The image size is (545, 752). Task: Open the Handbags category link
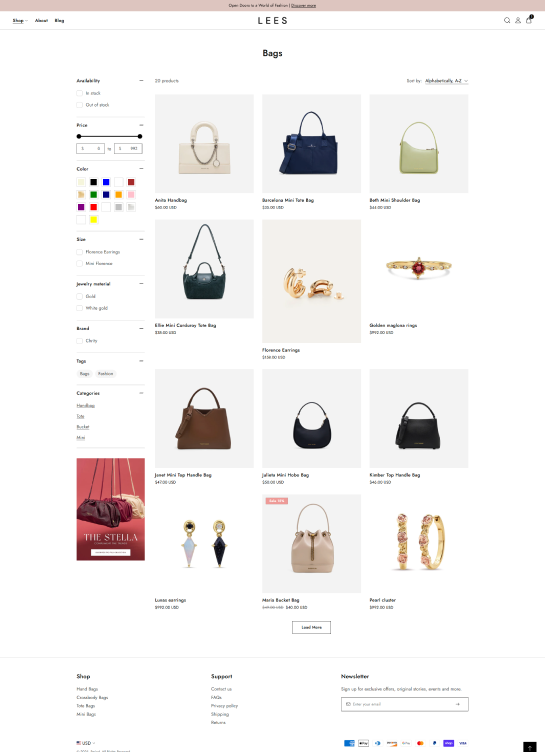(x=86, y=406)
